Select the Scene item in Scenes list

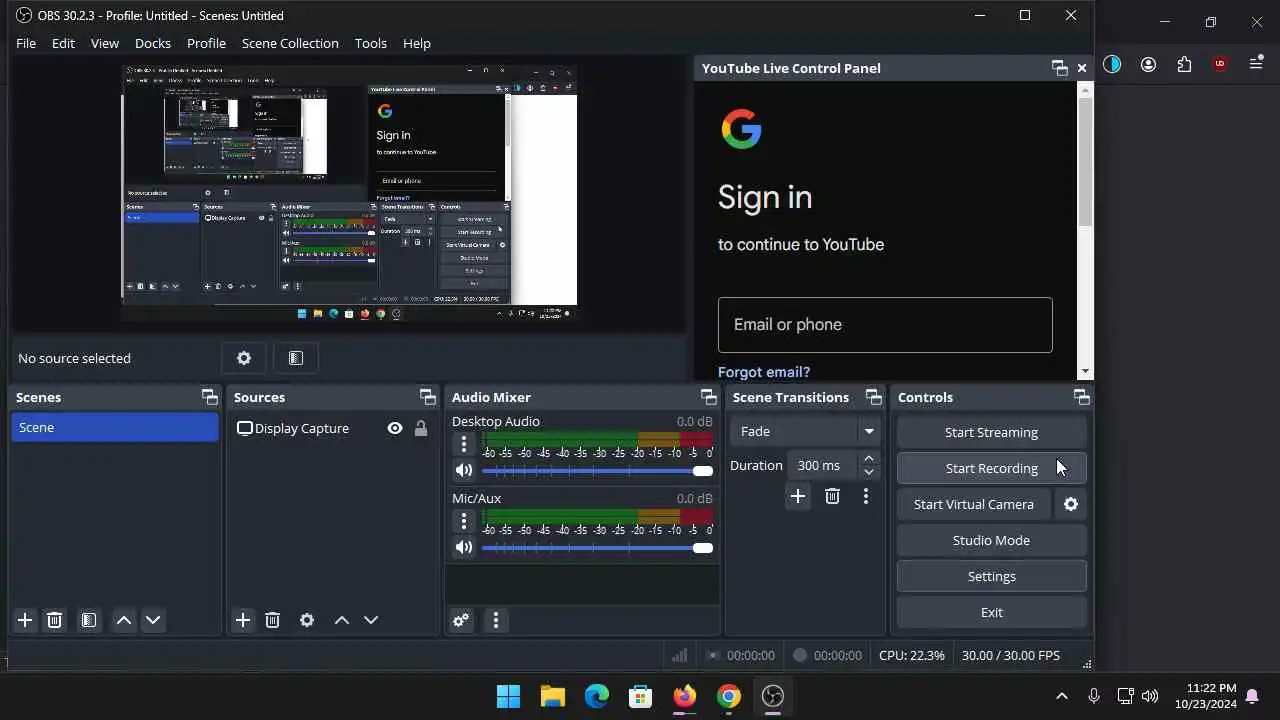click(115, 427)
